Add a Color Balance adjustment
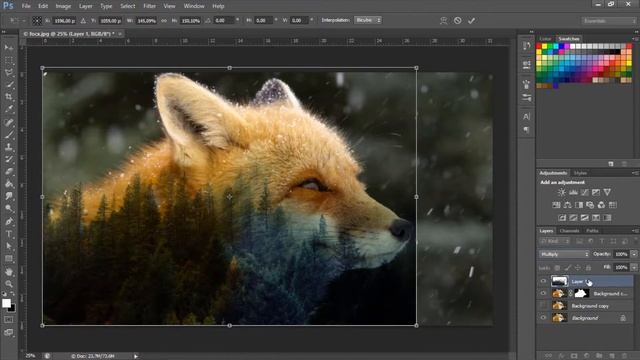640x360 pixels. pyautogui.click(x=568, y=205)
